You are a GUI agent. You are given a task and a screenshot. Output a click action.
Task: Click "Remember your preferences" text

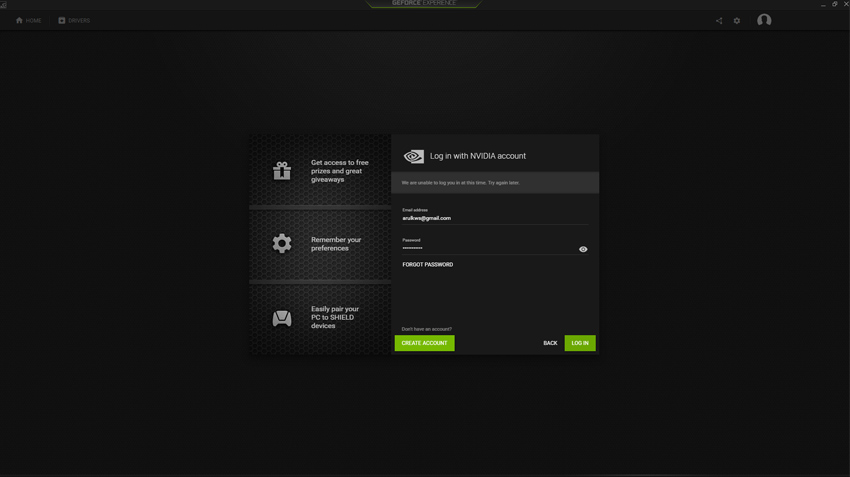[336, 244]
